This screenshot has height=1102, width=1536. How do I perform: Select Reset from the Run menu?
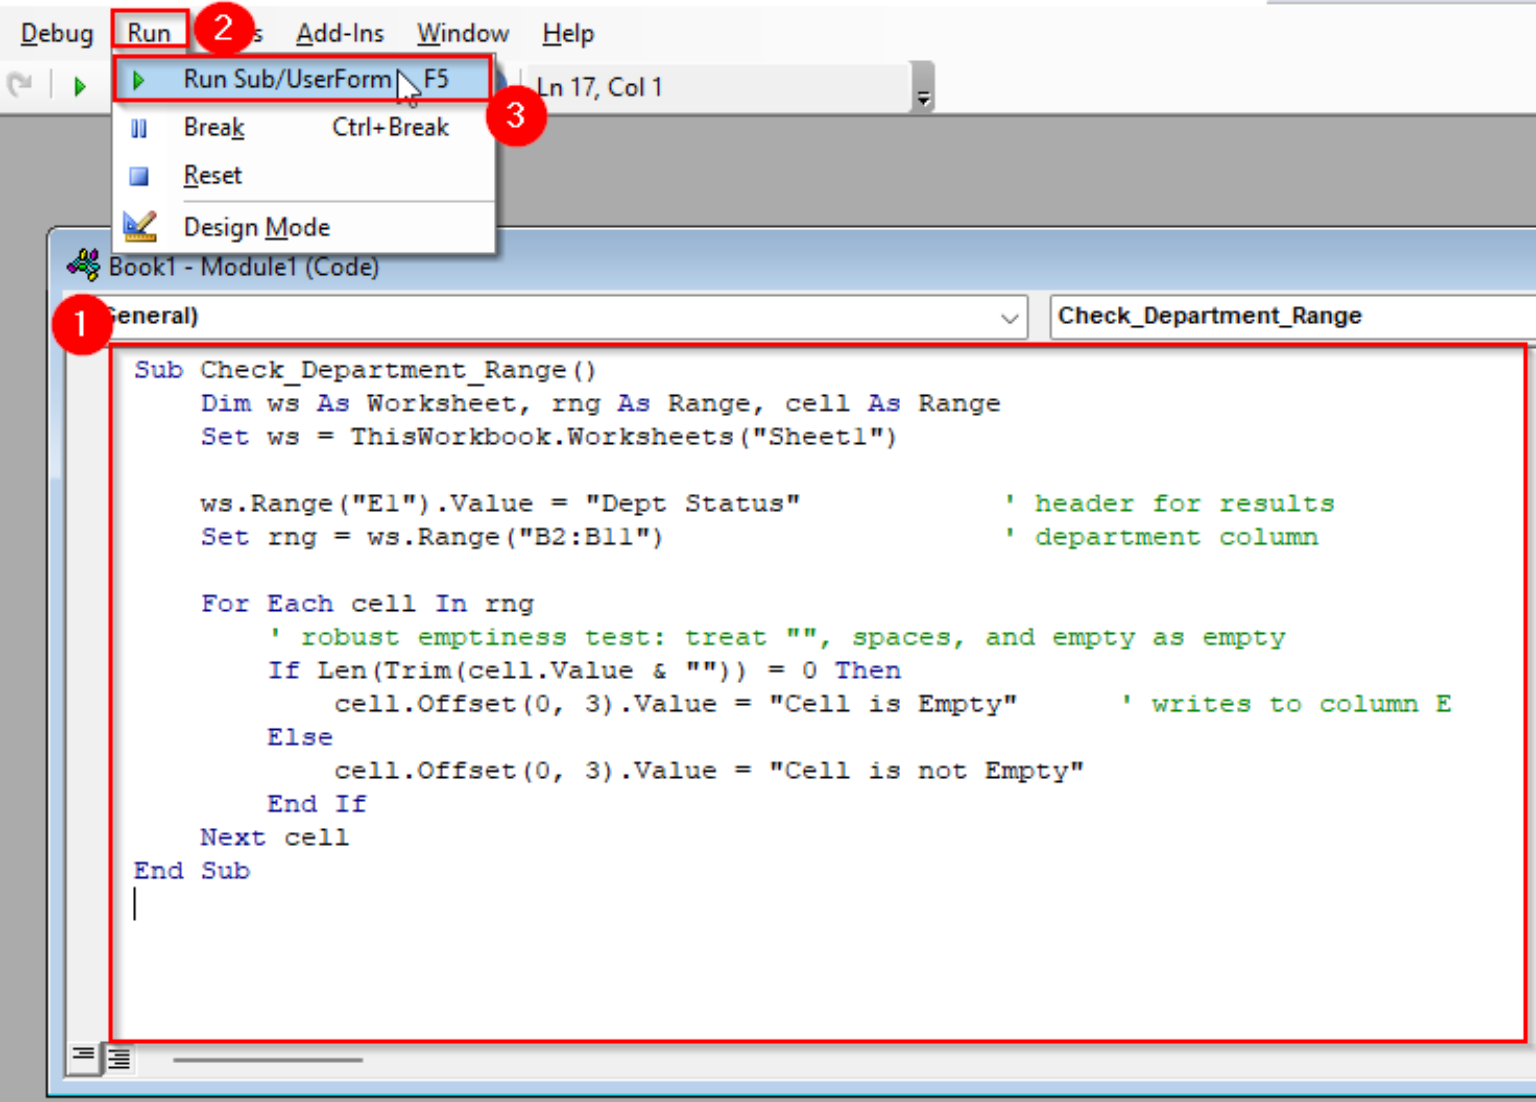(x=212, y=175)
